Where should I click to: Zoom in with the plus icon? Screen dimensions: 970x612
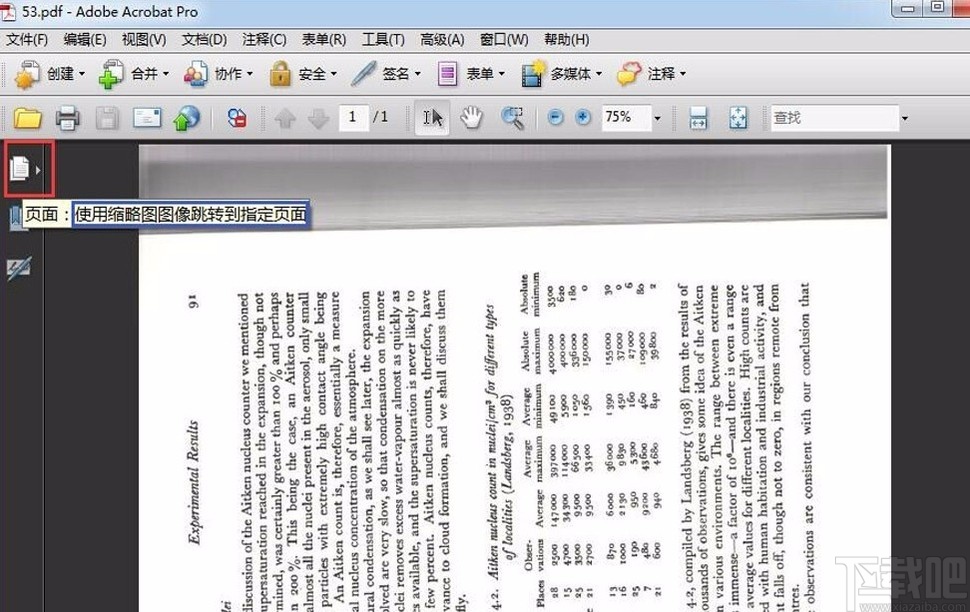[582, 117]
